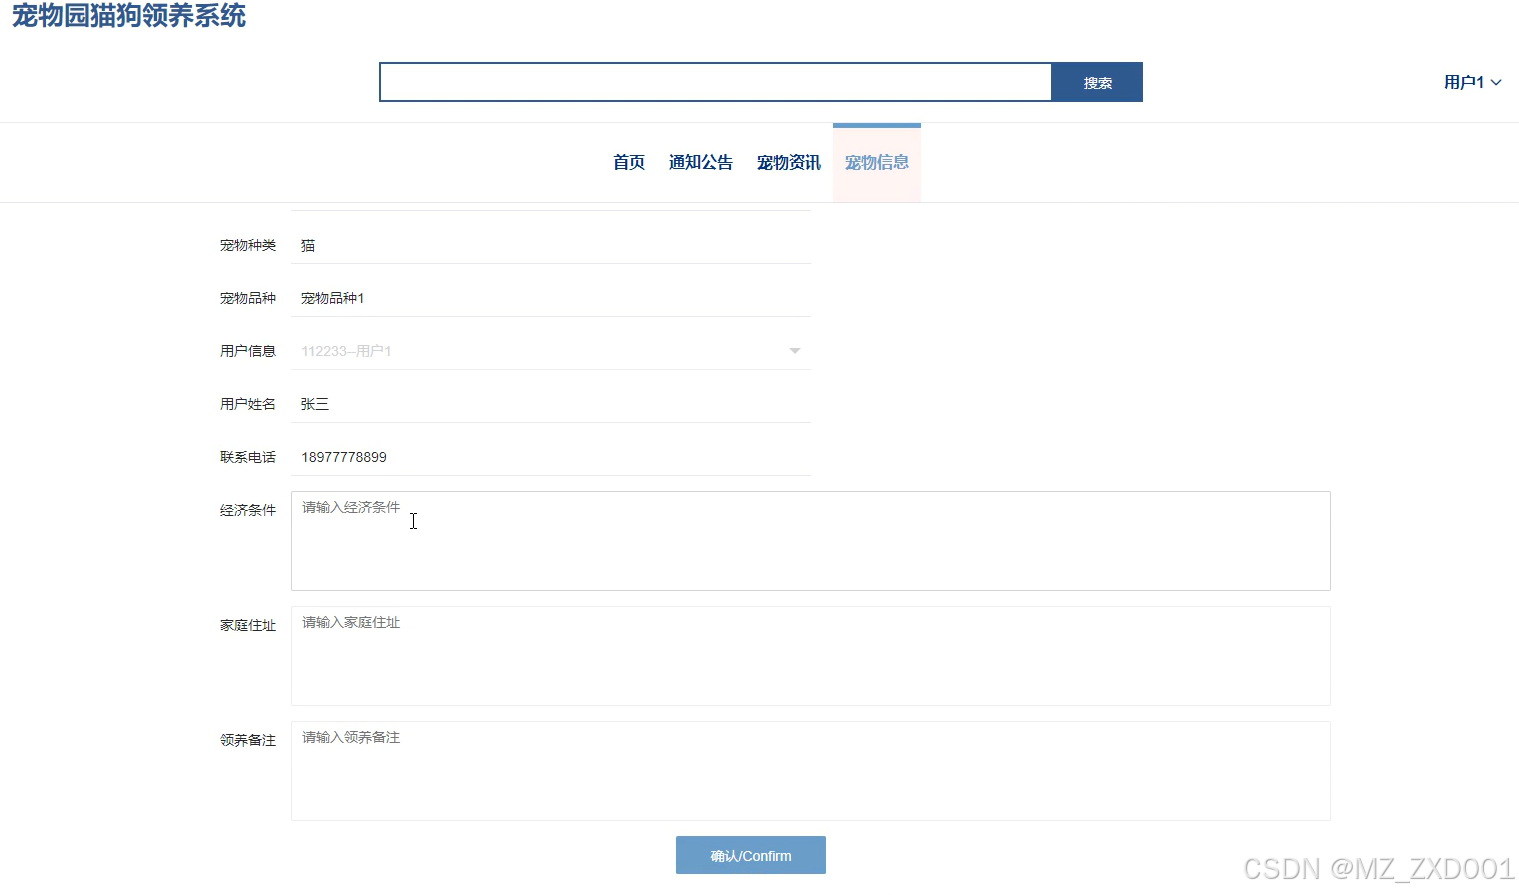
Task: Click the 家庭住址 label
Action: [x=248, y=625]
